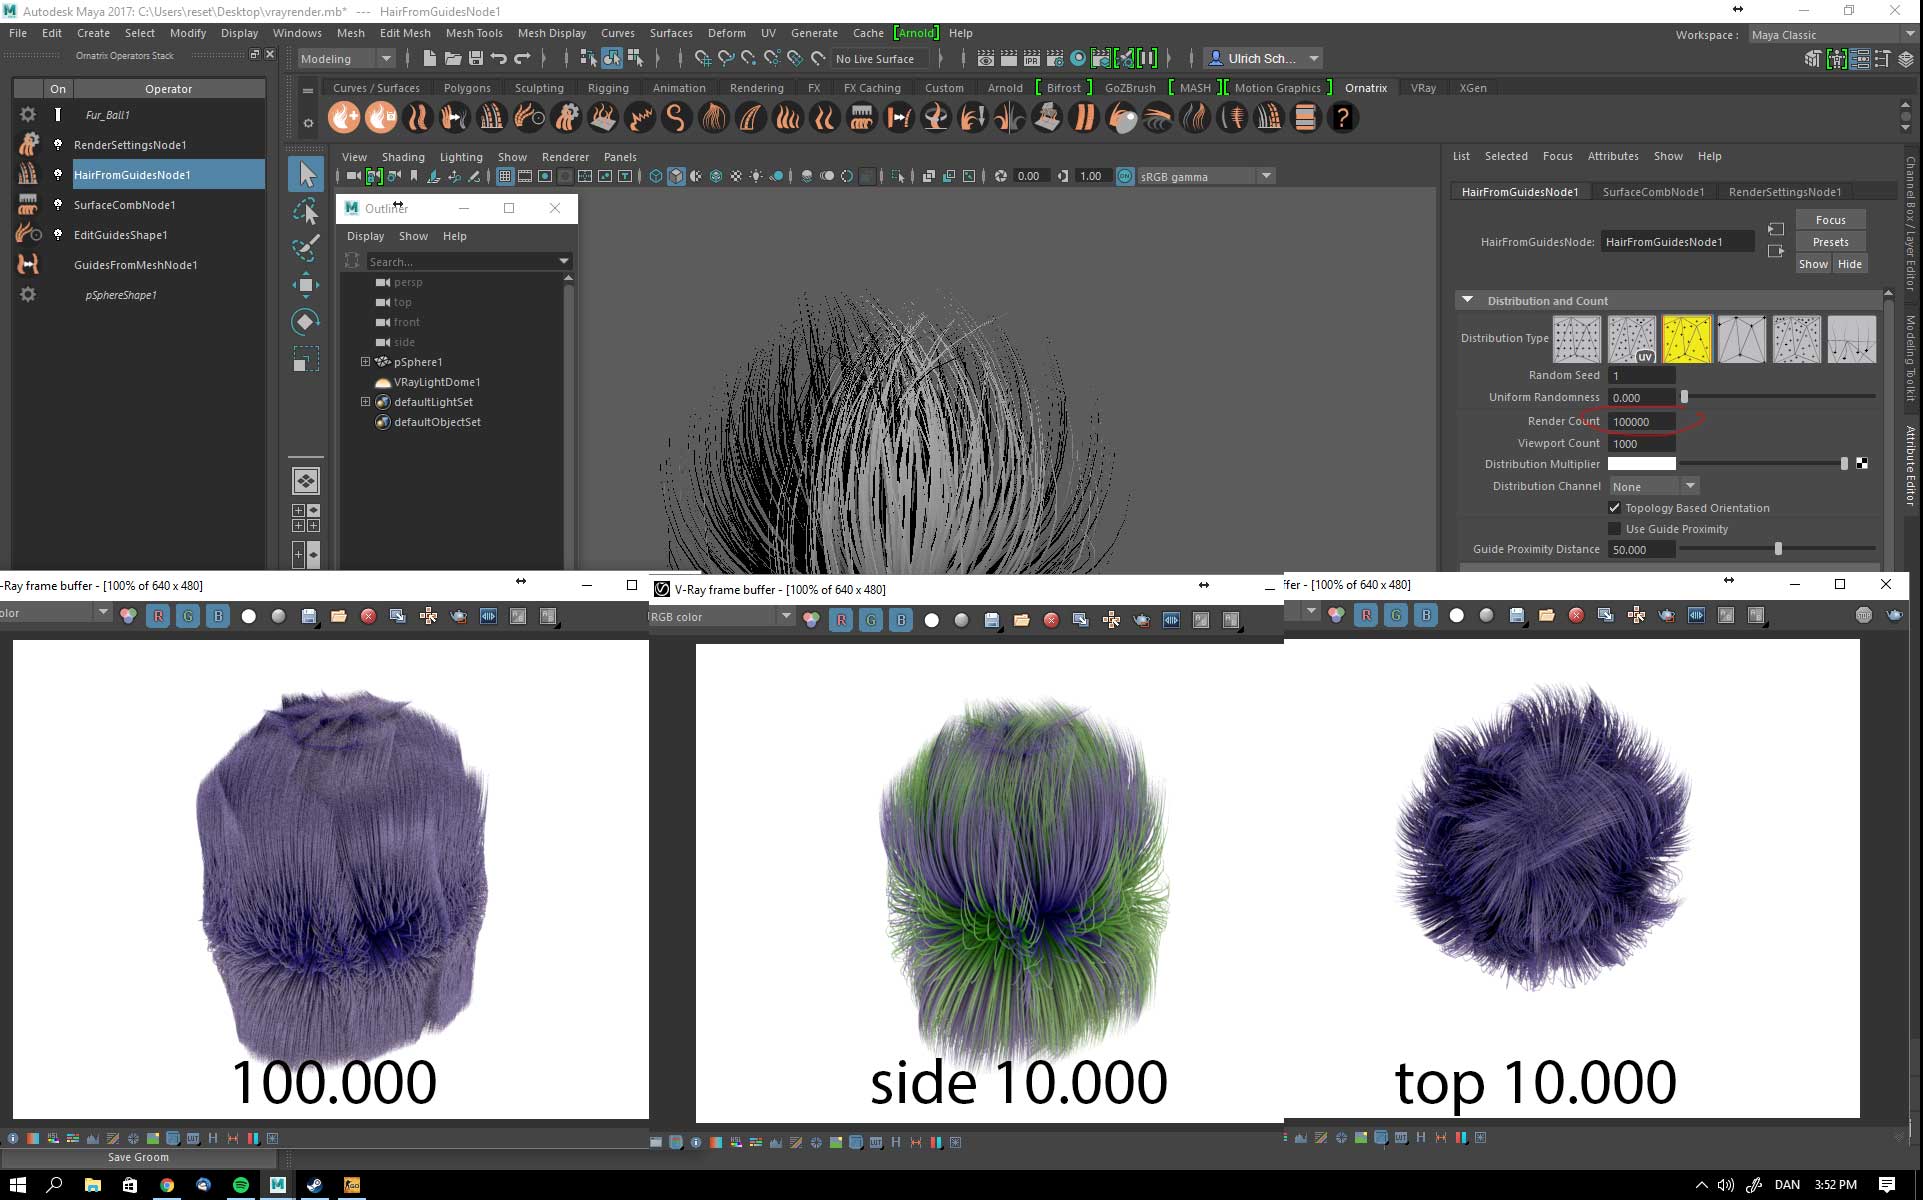Click the Rotate tool icon
Image resolution: width=1923 pixels, height=1200 pixels.
pos(306,322)
